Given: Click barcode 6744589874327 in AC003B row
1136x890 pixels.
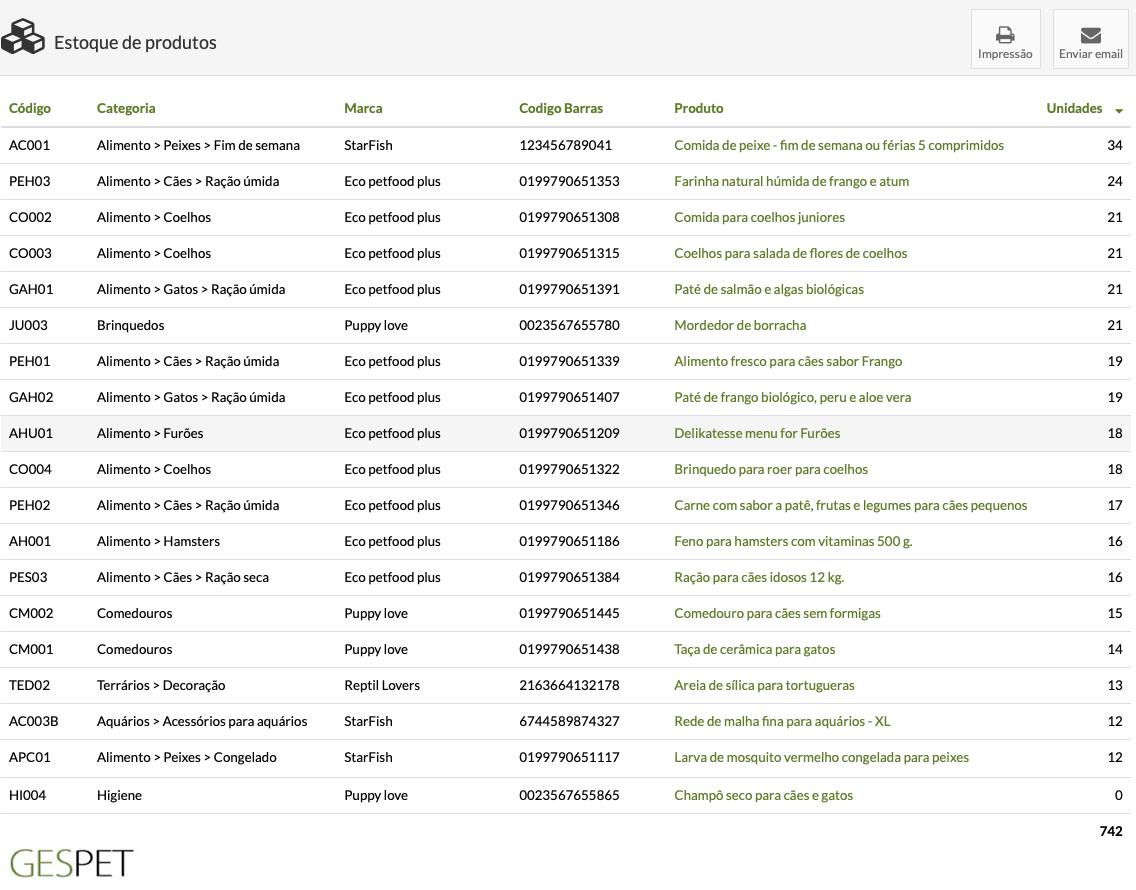Looking at the screenshot, I should [x=569, y=721].
